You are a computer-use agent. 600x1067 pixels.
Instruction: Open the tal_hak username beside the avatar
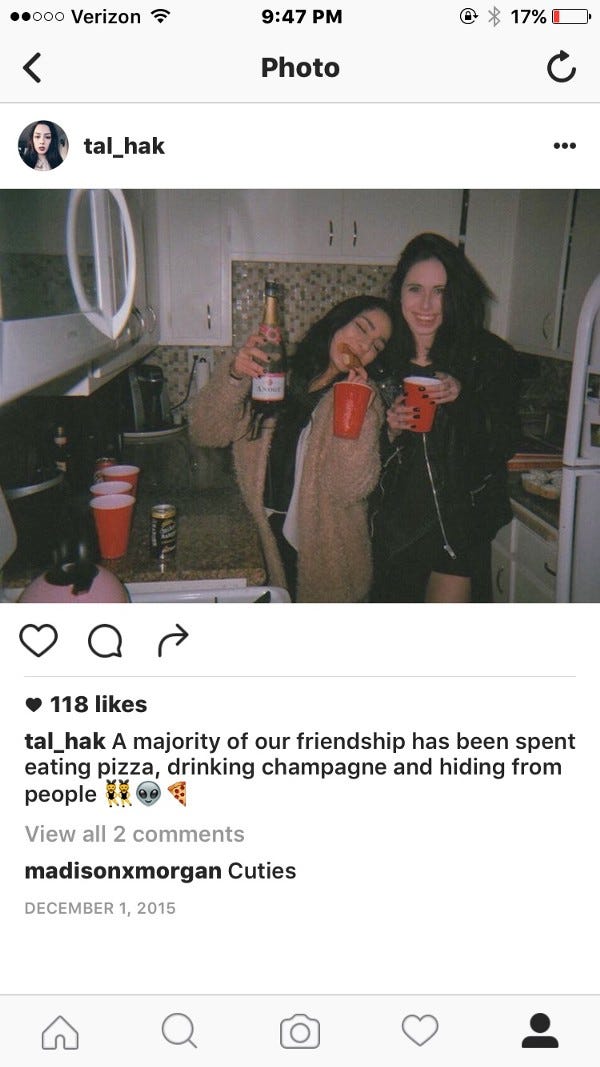click(x=124, y=146)
